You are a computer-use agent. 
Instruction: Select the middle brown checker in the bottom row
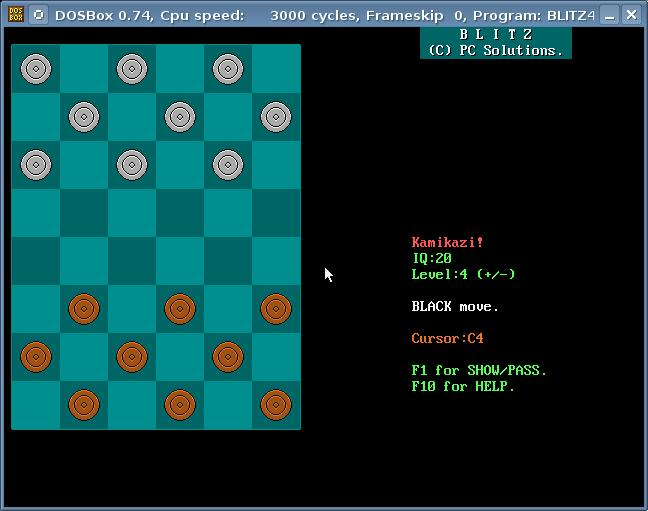[180, 405]
